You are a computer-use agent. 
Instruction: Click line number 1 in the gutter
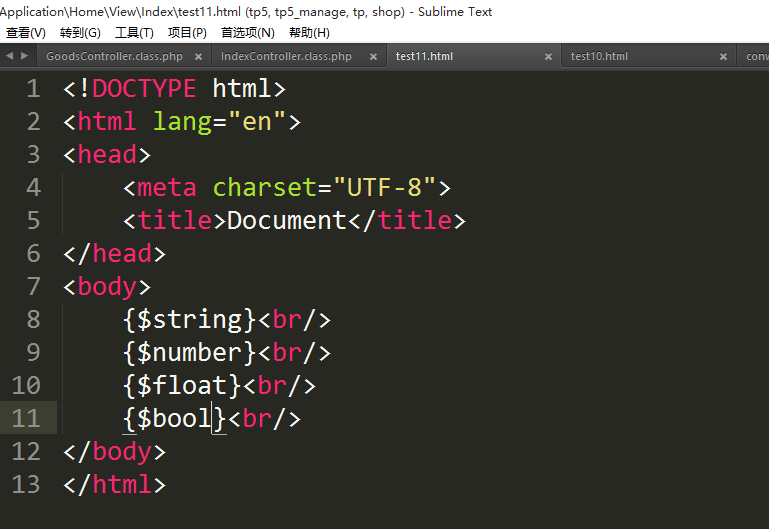point(33,89)
